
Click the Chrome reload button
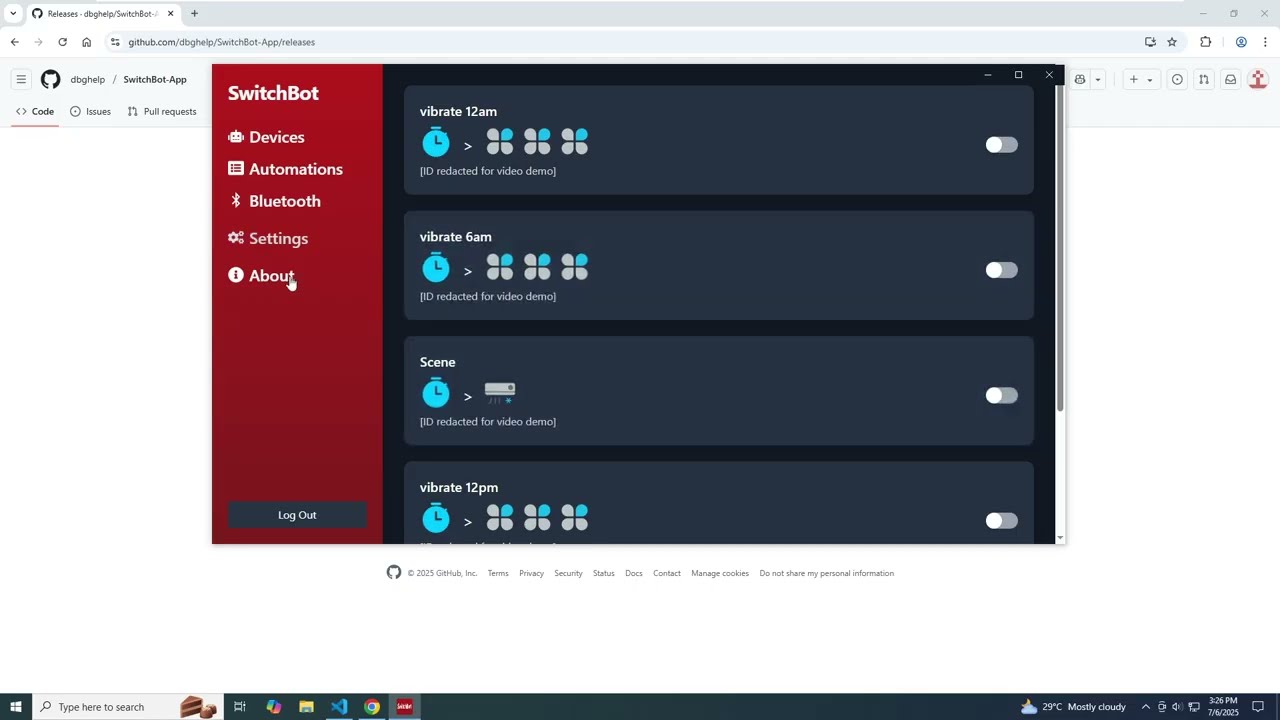click(x=62, y=42)
